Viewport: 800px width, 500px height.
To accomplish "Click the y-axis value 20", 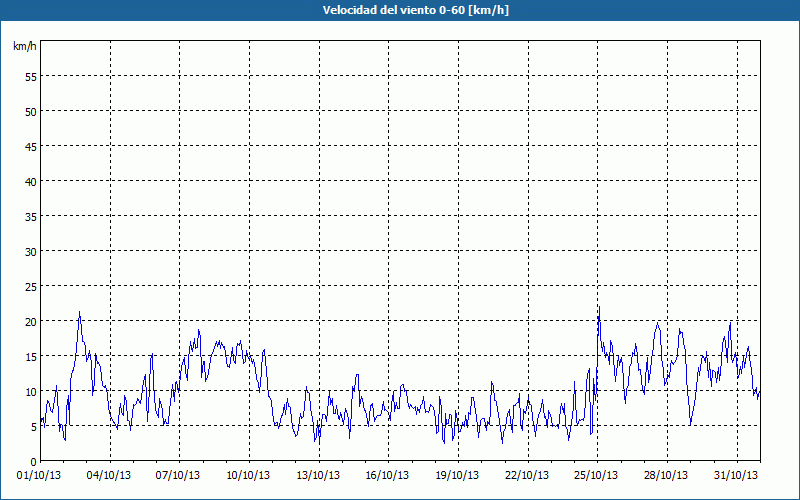I will point(31,322).
